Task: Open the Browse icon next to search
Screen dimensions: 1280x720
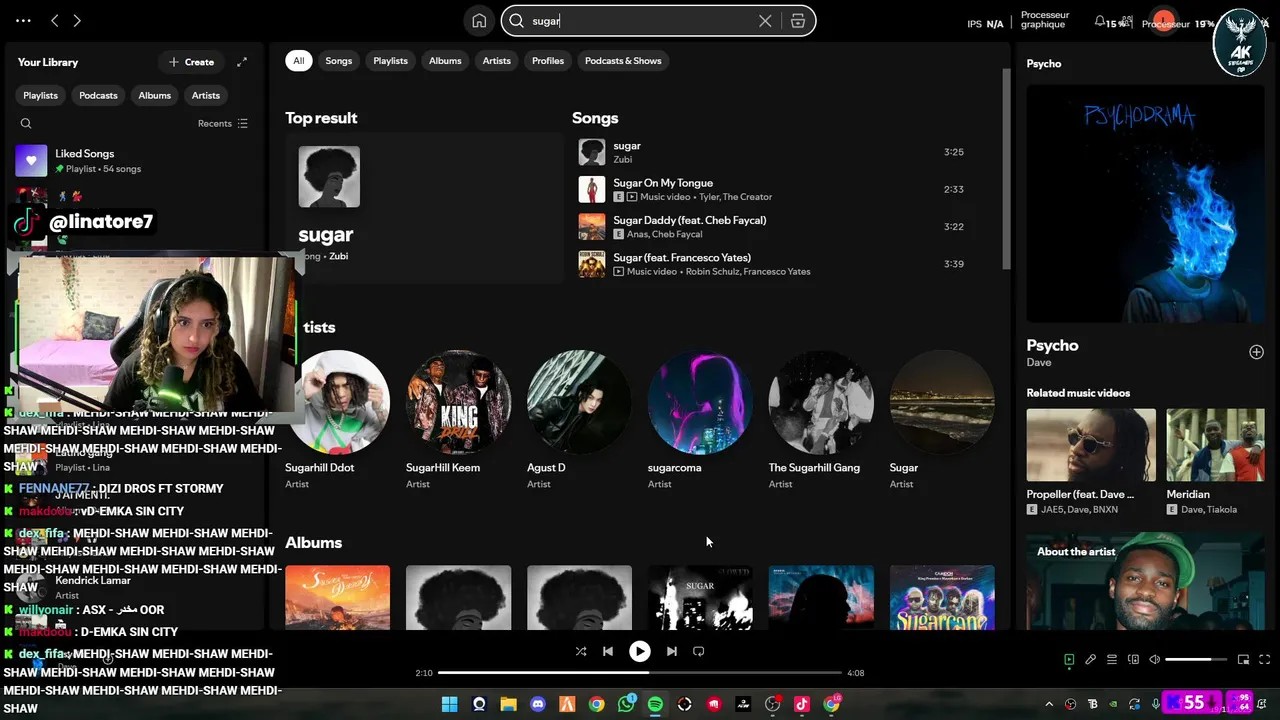Action: 798,21
